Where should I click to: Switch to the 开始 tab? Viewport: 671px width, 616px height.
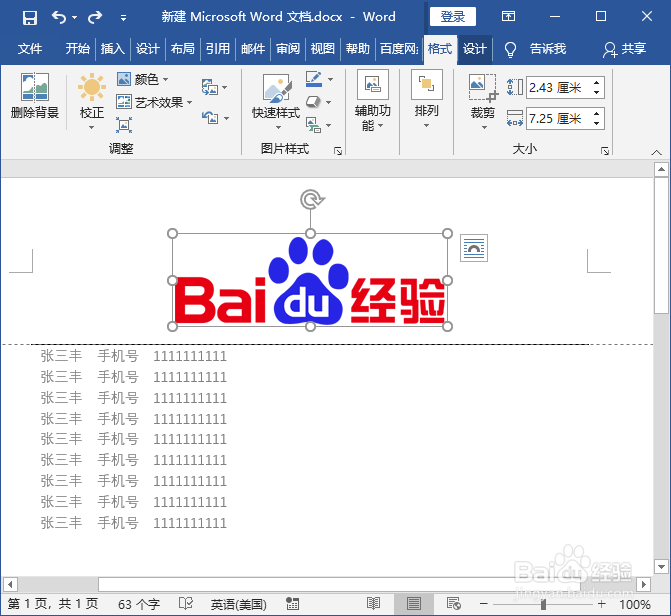(x=77, y=49)
